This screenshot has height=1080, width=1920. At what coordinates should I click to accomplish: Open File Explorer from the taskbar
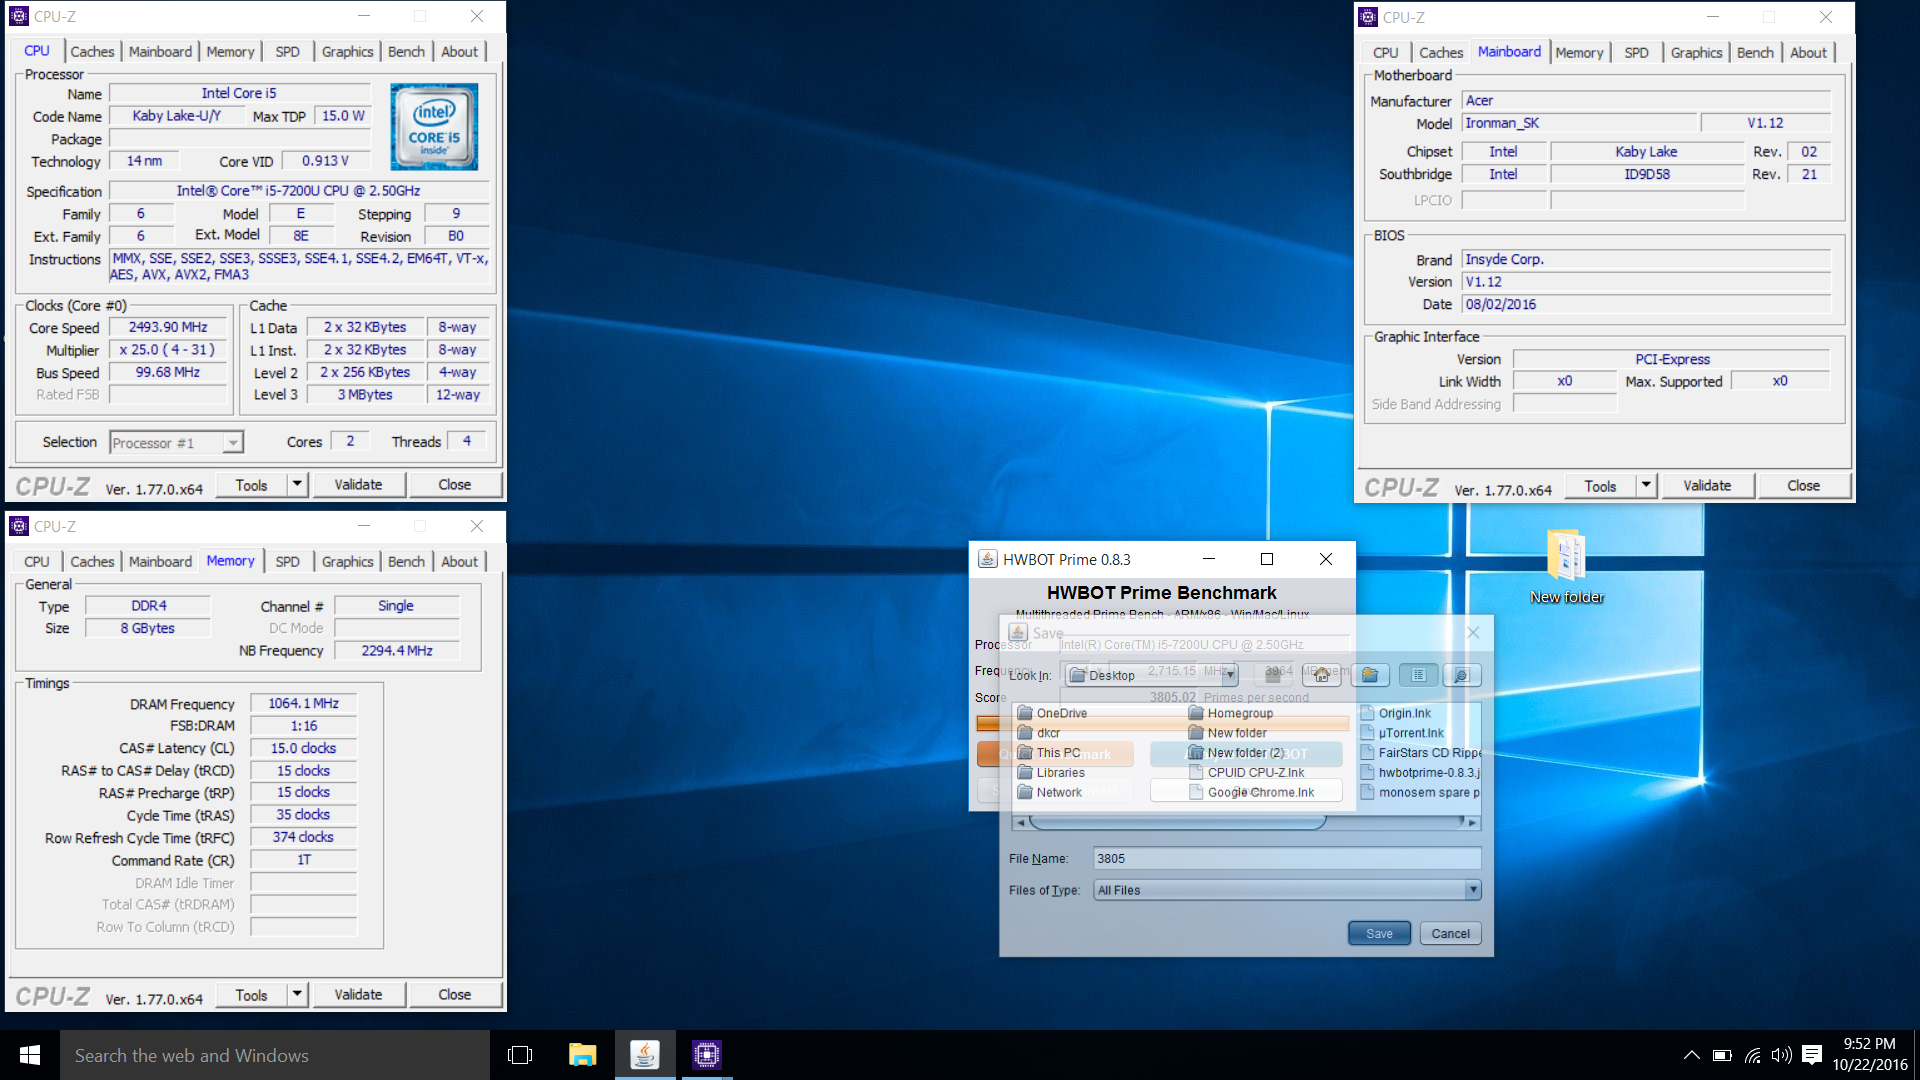(582, 1055)
